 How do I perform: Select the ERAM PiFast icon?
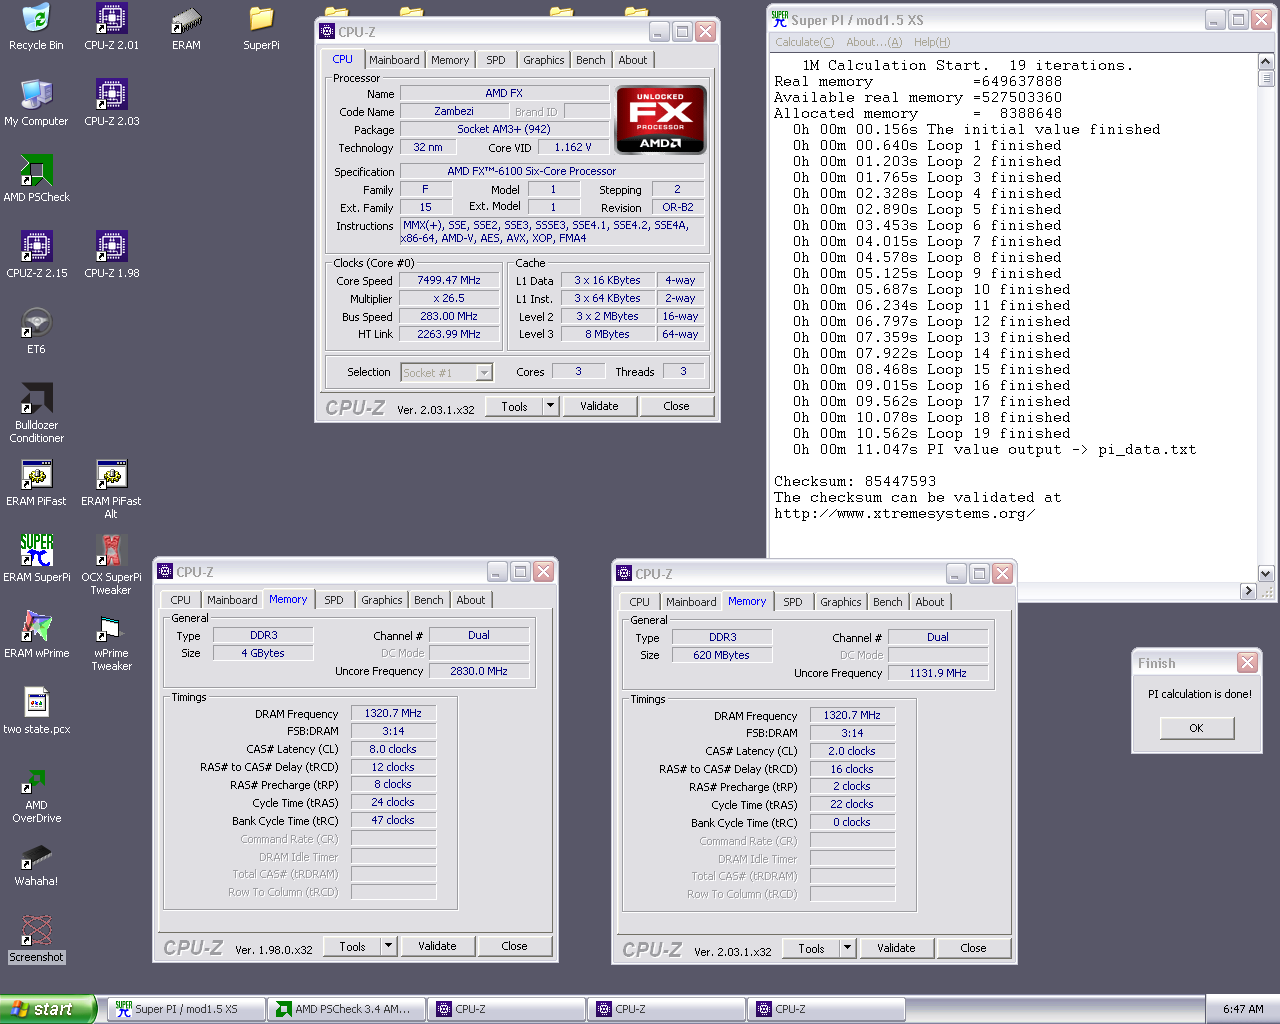(36, 483)
